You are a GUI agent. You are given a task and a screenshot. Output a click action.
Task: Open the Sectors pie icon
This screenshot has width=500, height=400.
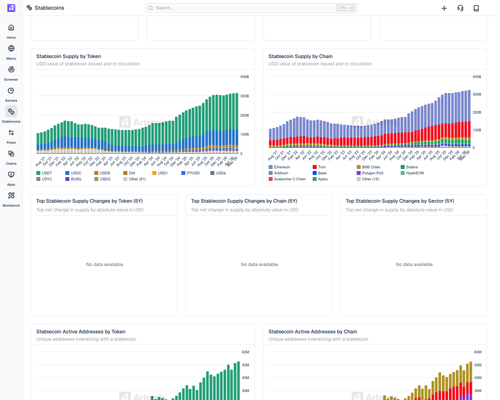click(x=11, y=91)
